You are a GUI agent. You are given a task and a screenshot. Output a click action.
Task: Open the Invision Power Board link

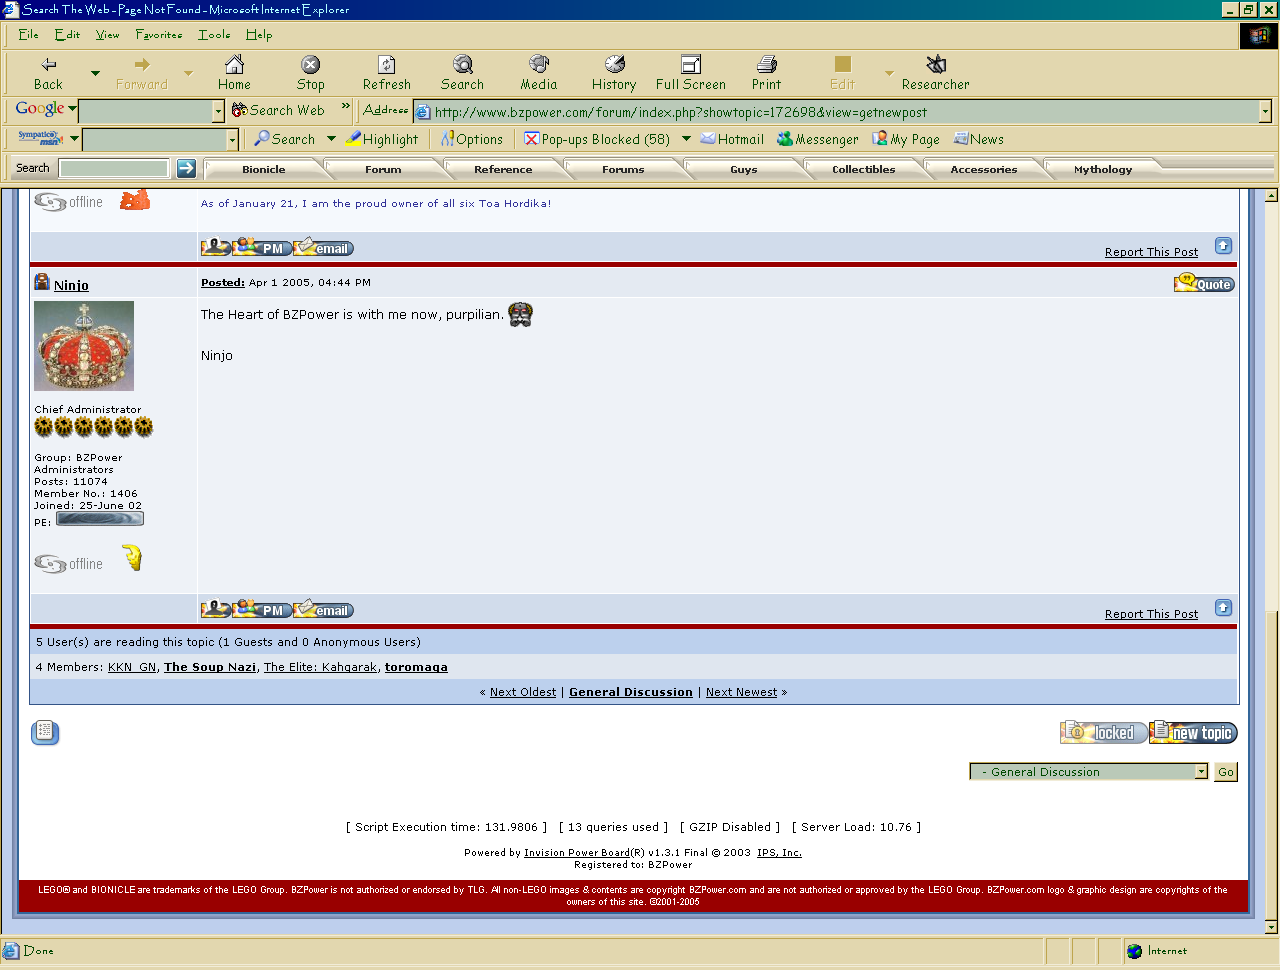577,853
